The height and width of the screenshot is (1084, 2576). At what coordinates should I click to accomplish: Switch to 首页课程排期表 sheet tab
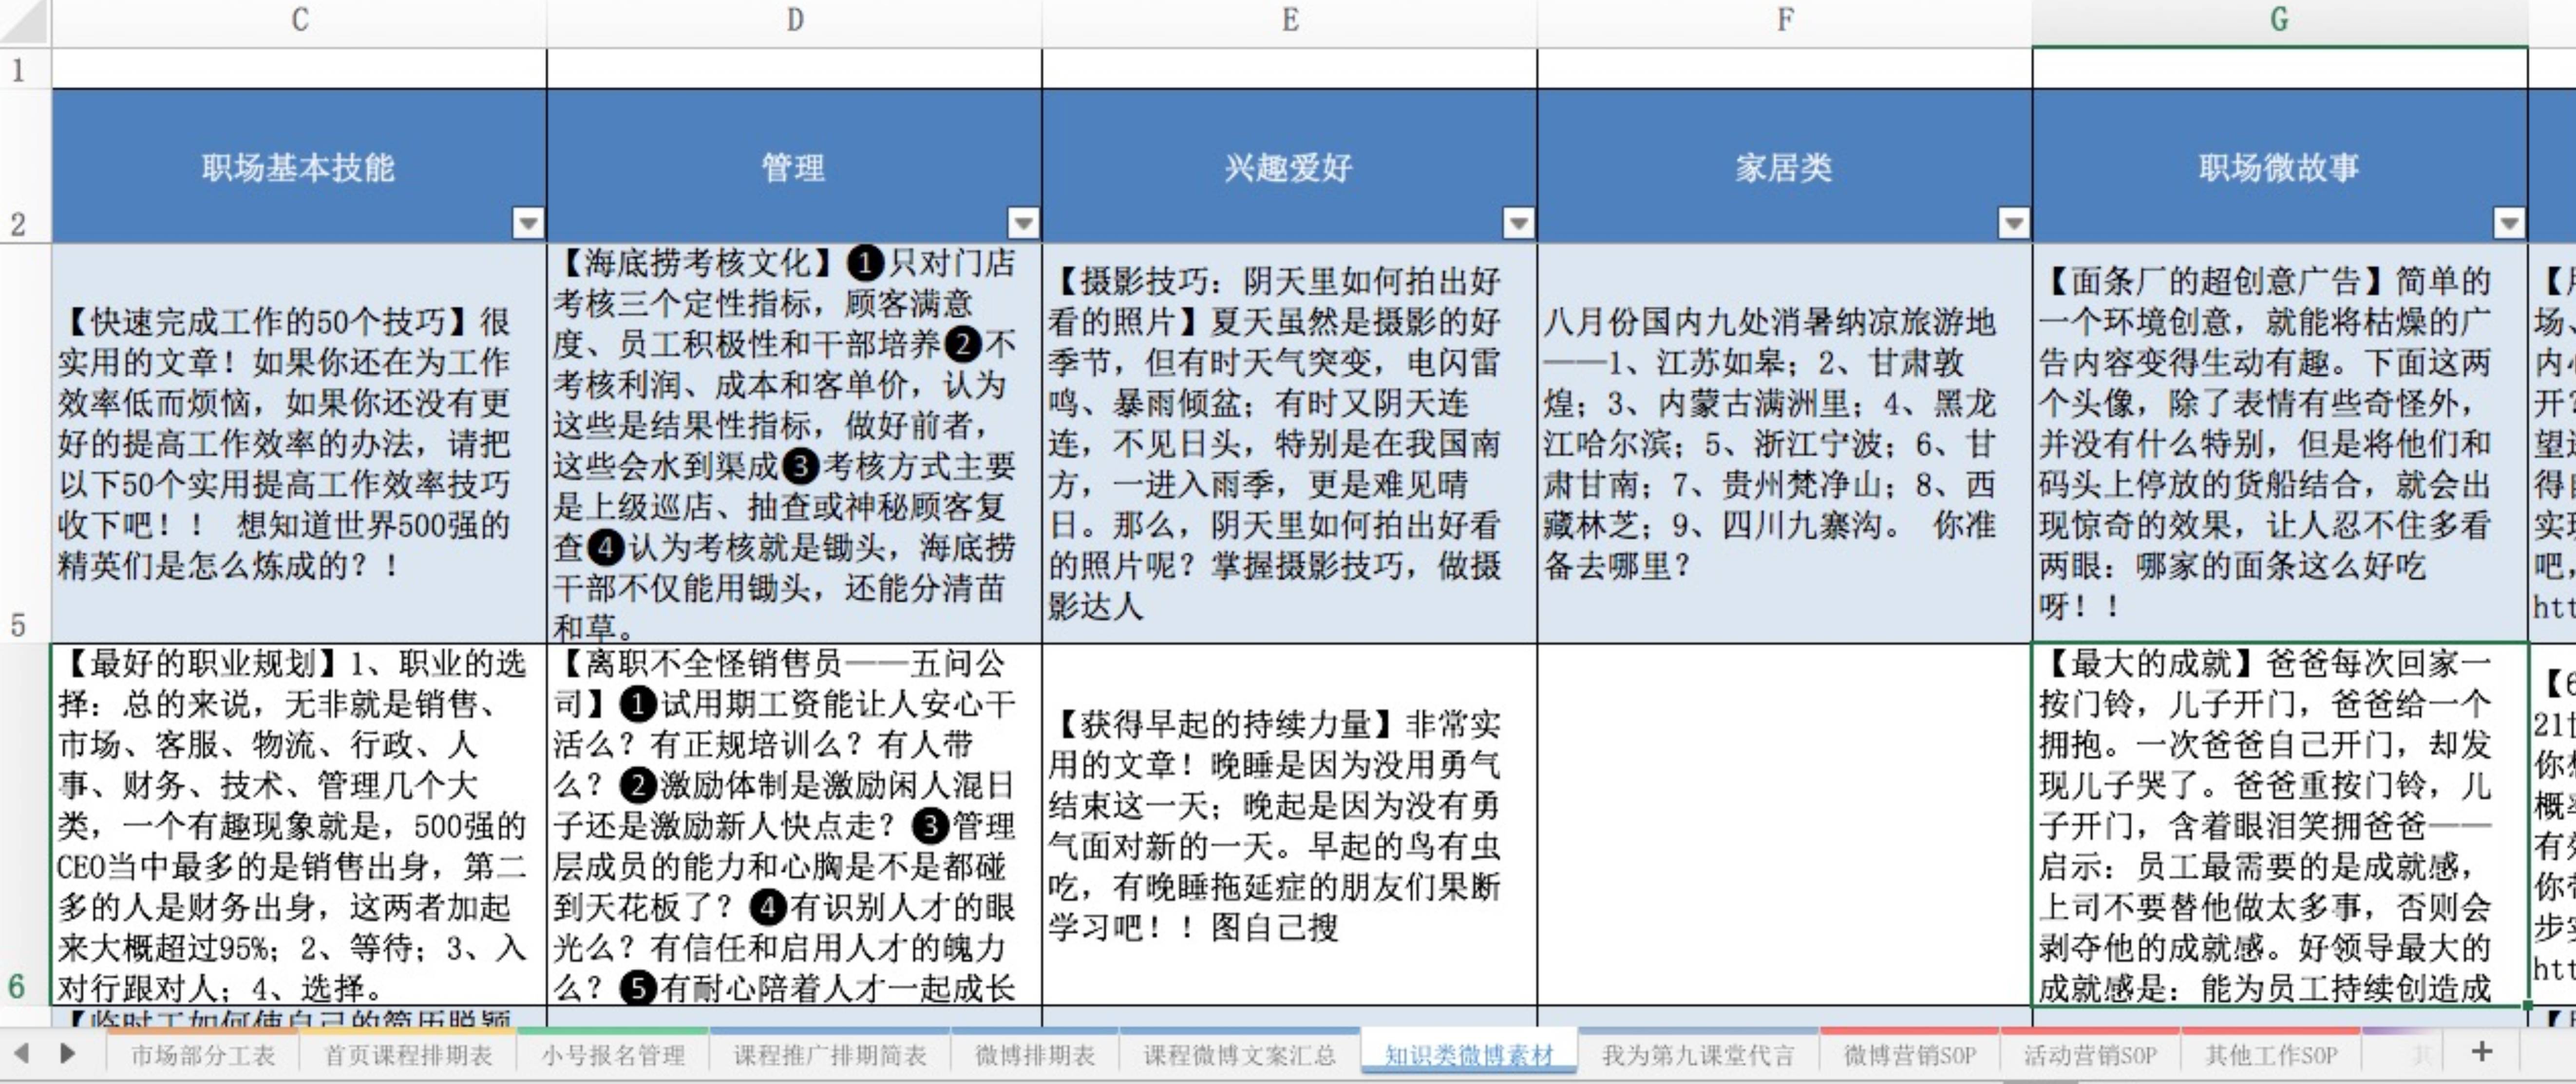408,1055
